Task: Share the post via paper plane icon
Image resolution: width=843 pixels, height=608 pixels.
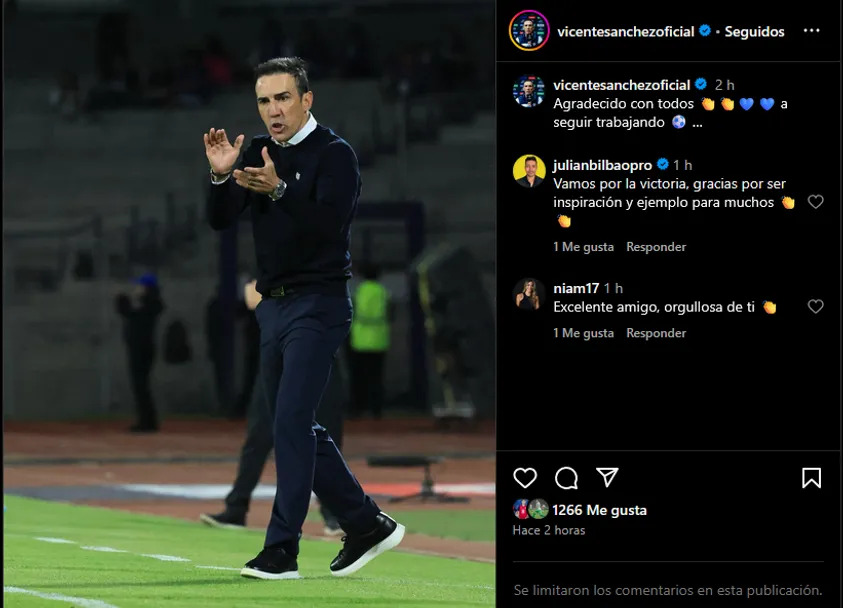Action: (x=607, y=478)
